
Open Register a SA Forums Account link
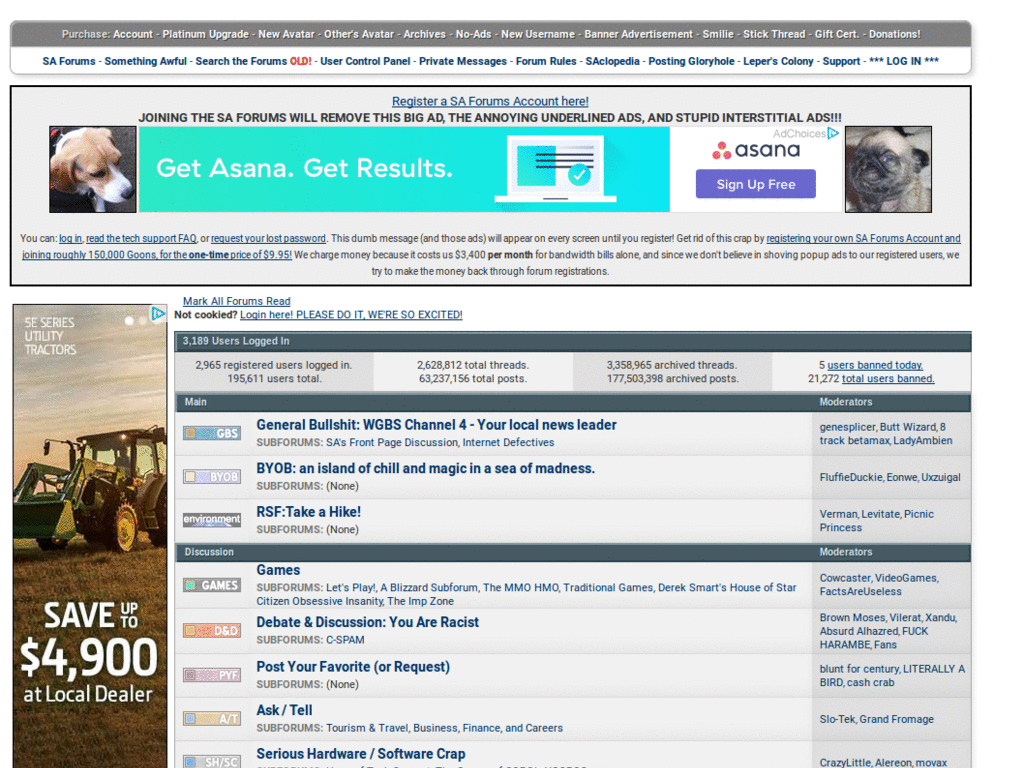click(490, 101)
